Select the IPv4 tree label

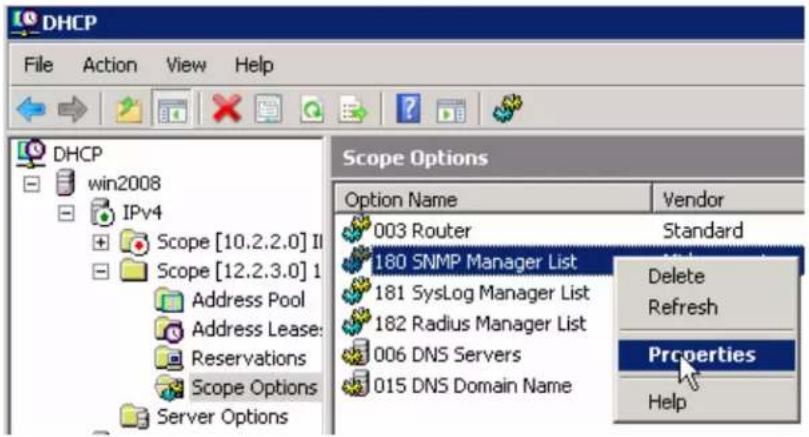[x=142, y=213]
